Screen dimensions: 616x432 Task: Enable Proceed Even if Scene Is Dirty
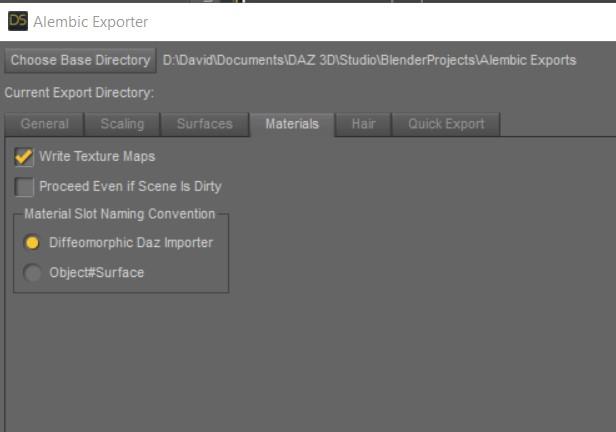coord(24,187)
